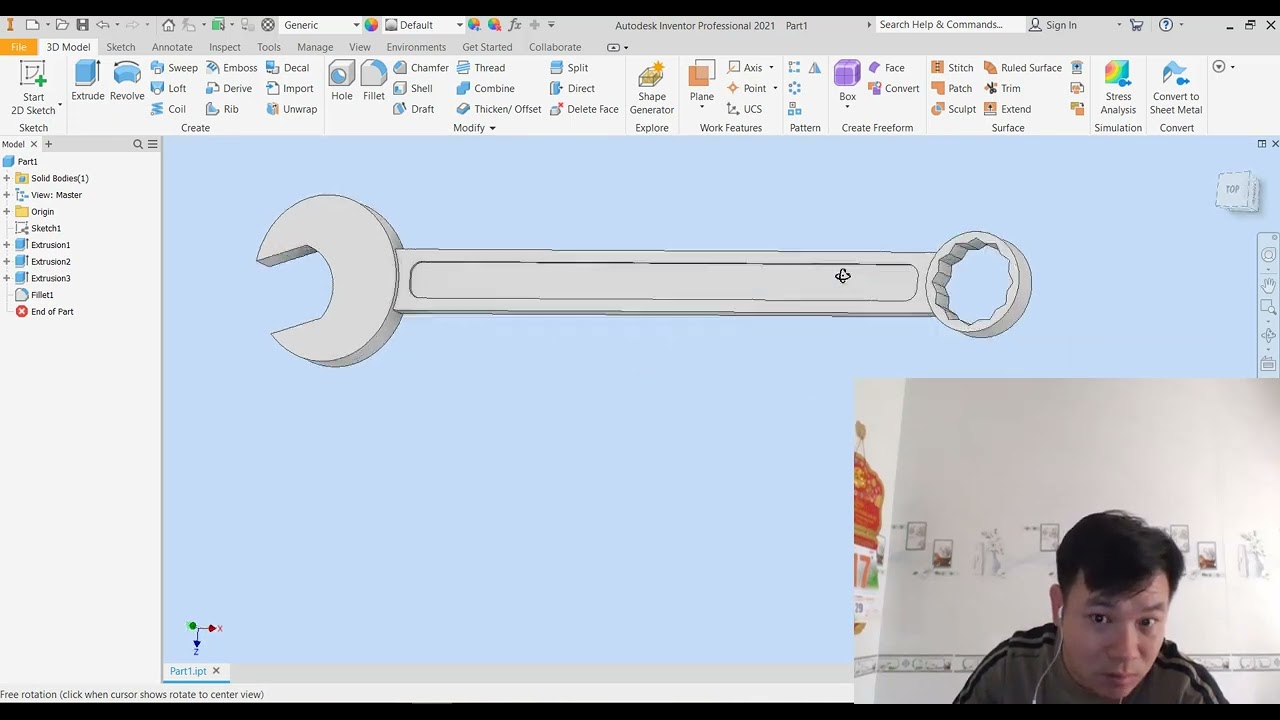Open the Collaborate tab
Viewport: 1280px width, 720px height.
point(555,47)
